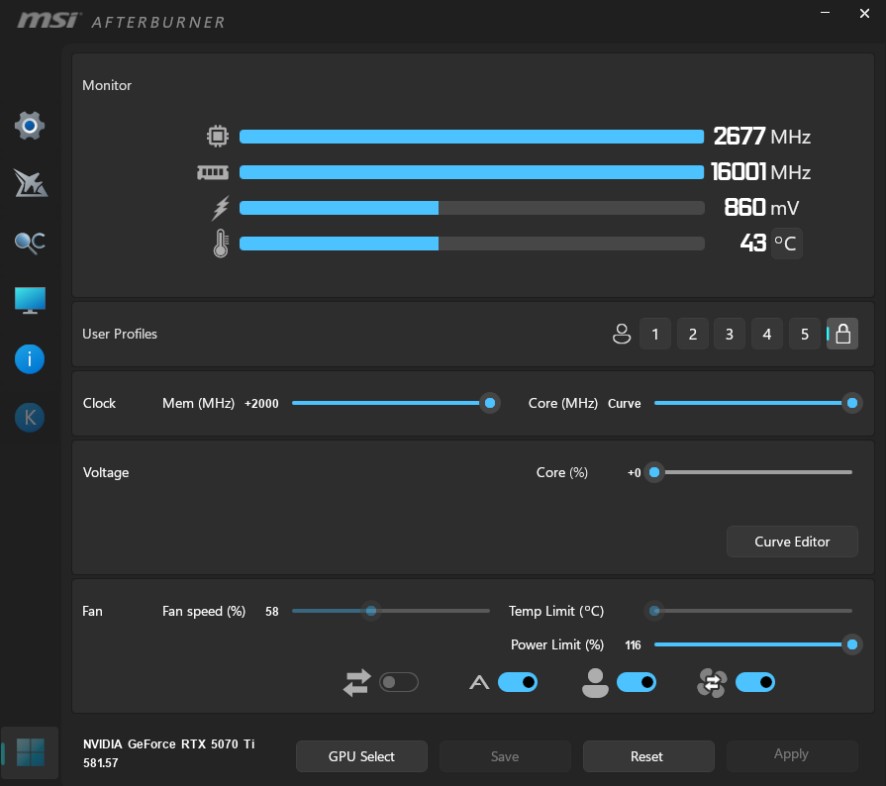This screenshot has width=886, height=786.
Task: Start the OC Scanner tool
Action: pyautogui.click(x=29, y=242)
